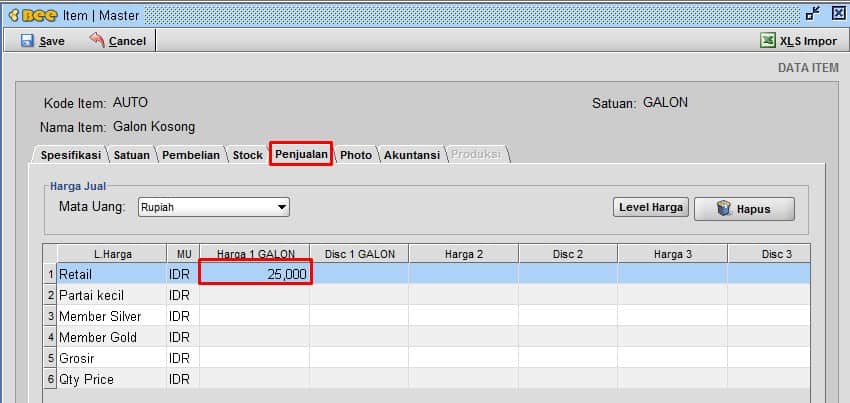Screen dimensions: 850x403
Task: Select the Partai kecil row
Action: (x=426, y=295)
